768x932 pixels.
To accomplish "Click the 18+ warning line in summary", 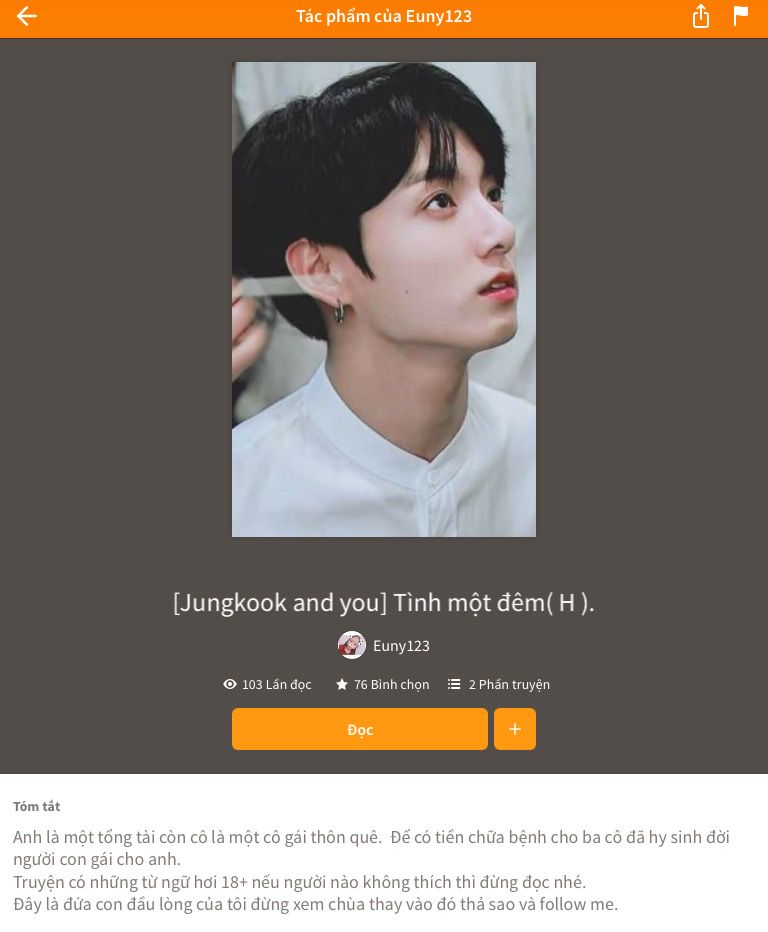I will (x=300, y=882).
